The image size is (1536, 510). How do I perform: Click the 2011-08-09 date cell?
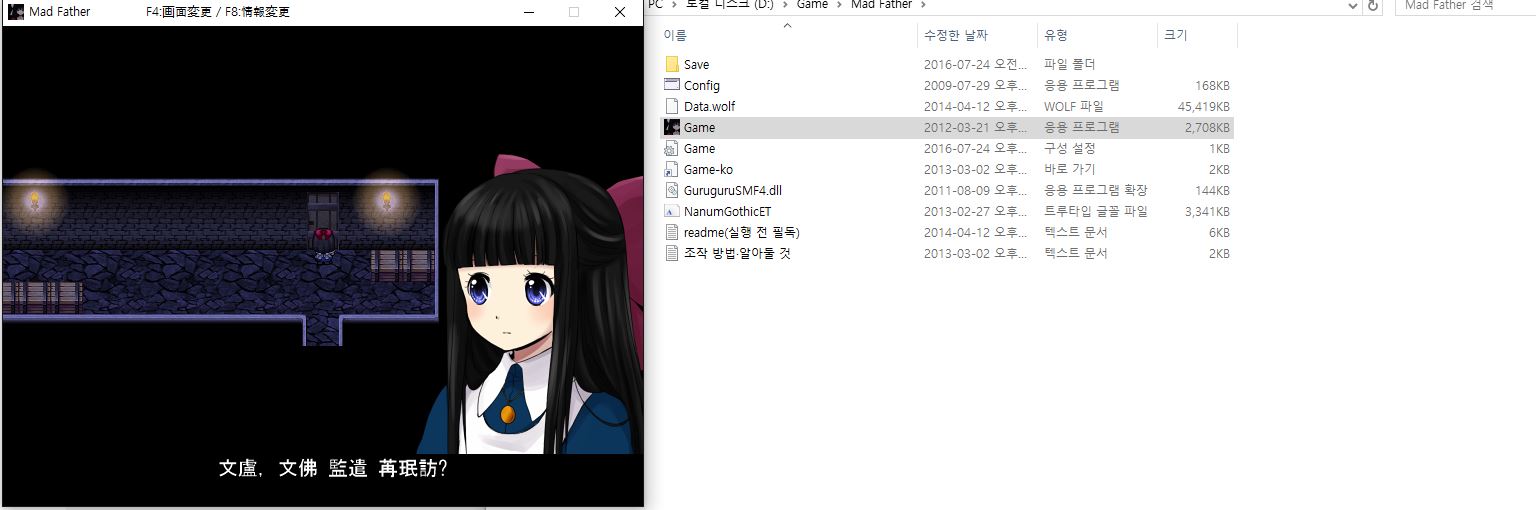pyautogui.click(x=975, y=190)
